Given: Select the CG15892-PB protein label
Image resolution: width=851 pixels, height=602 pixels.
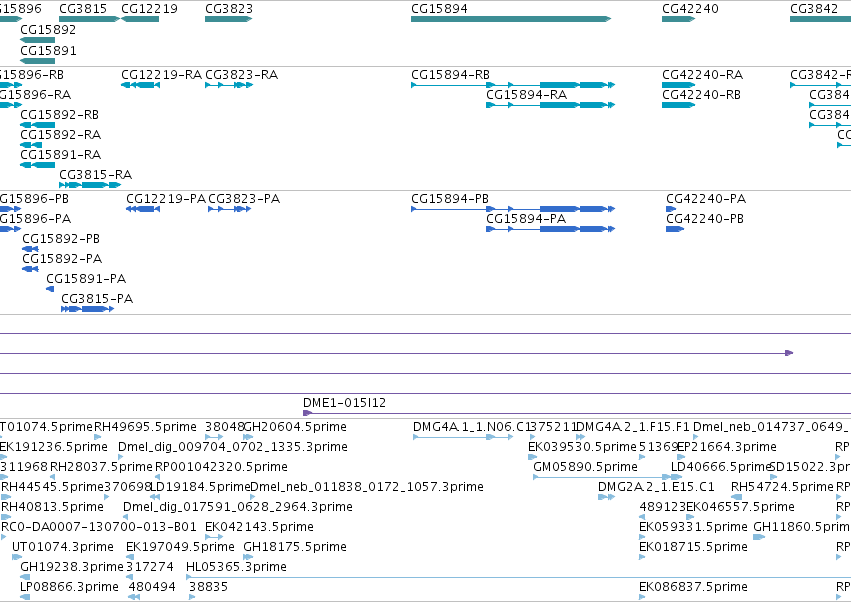Looking at the screenshot, I should pyautogui.click(x=61, y=239).
